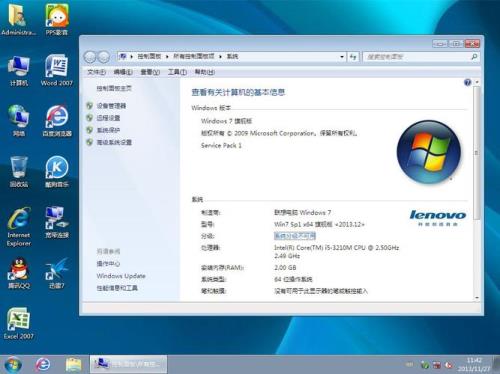Open the 工具(T) menu
Screen dimensions: 500x374
(177, 72)
